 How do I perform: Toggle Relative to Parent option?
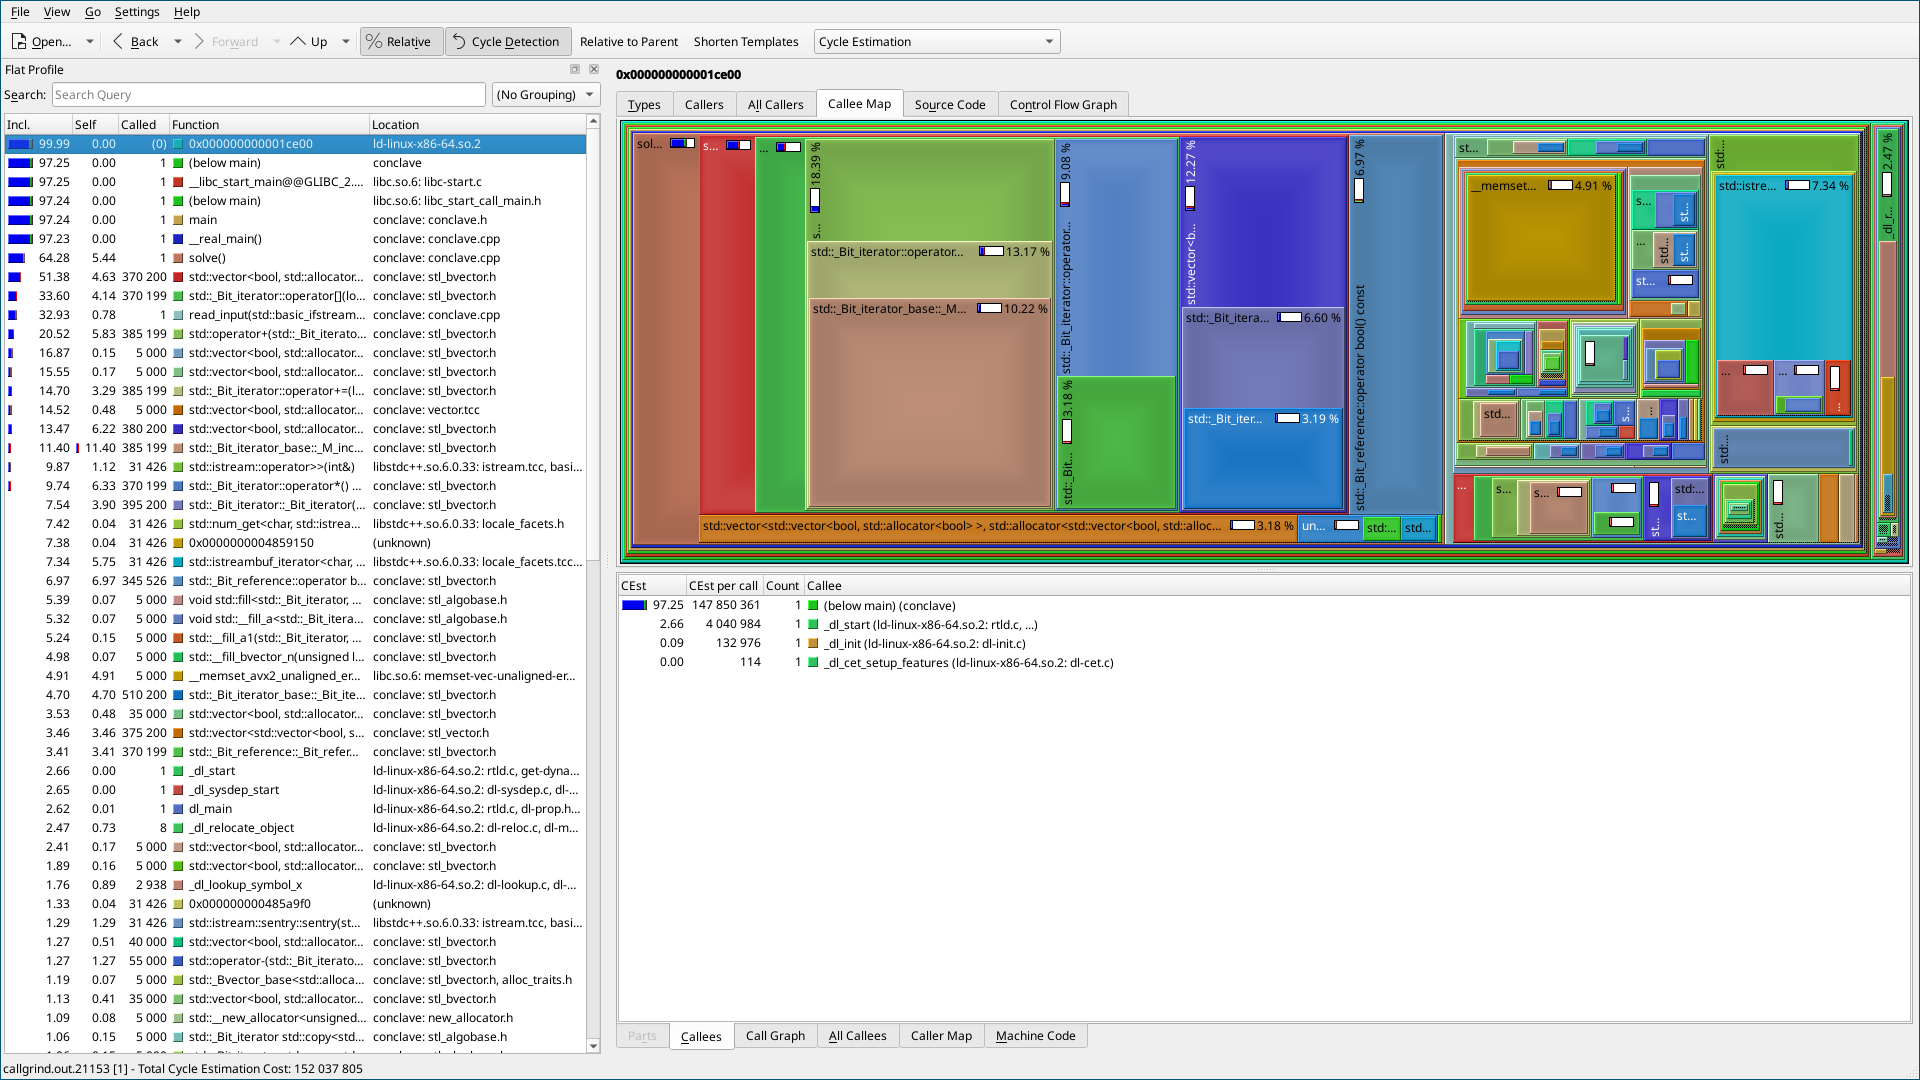[628, 42]
